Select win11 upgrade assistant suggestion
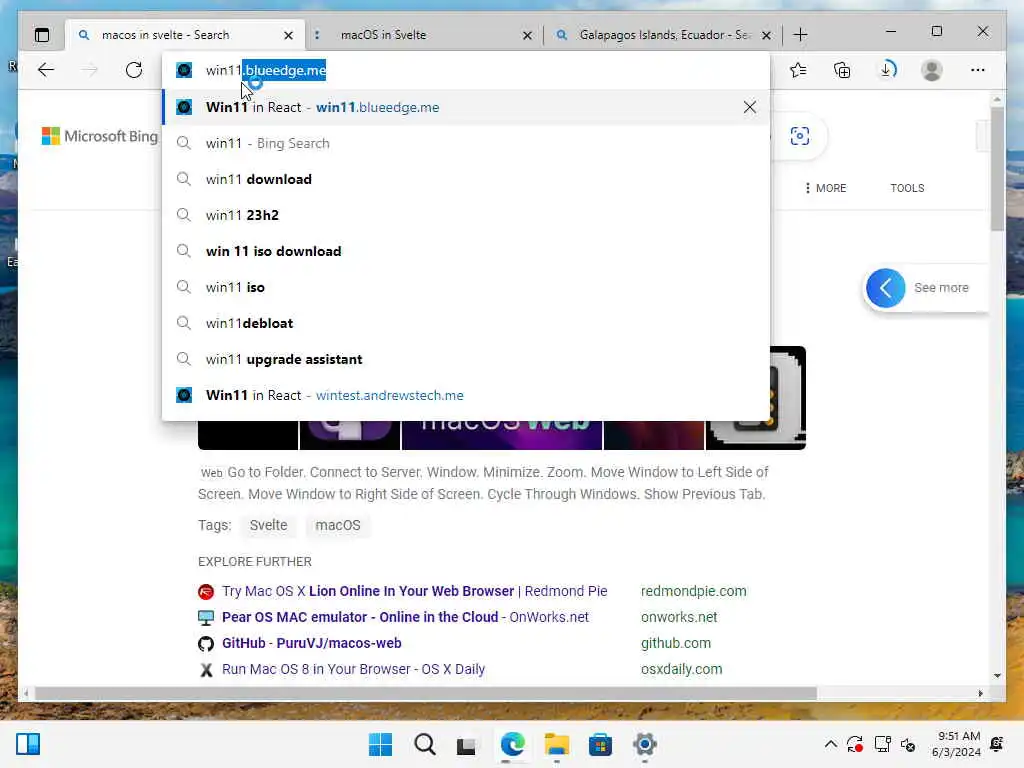This screenshot has height=768, width=1024. [x=466, y=359]
